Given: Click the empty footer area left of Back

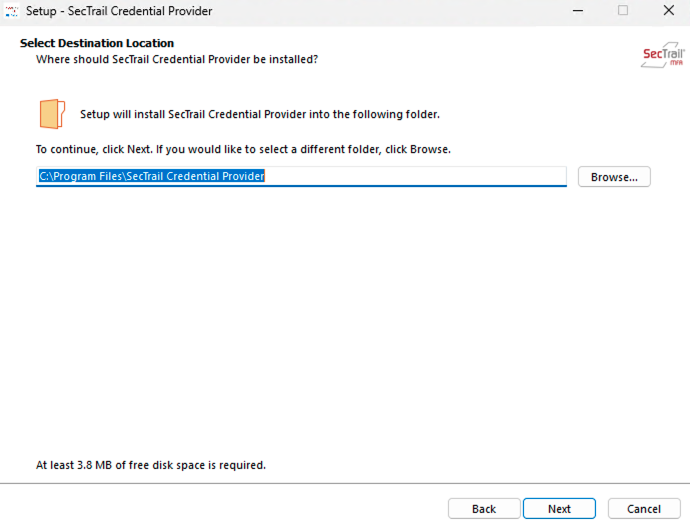Looking at the screenshot, I should [x=220, y=508].
